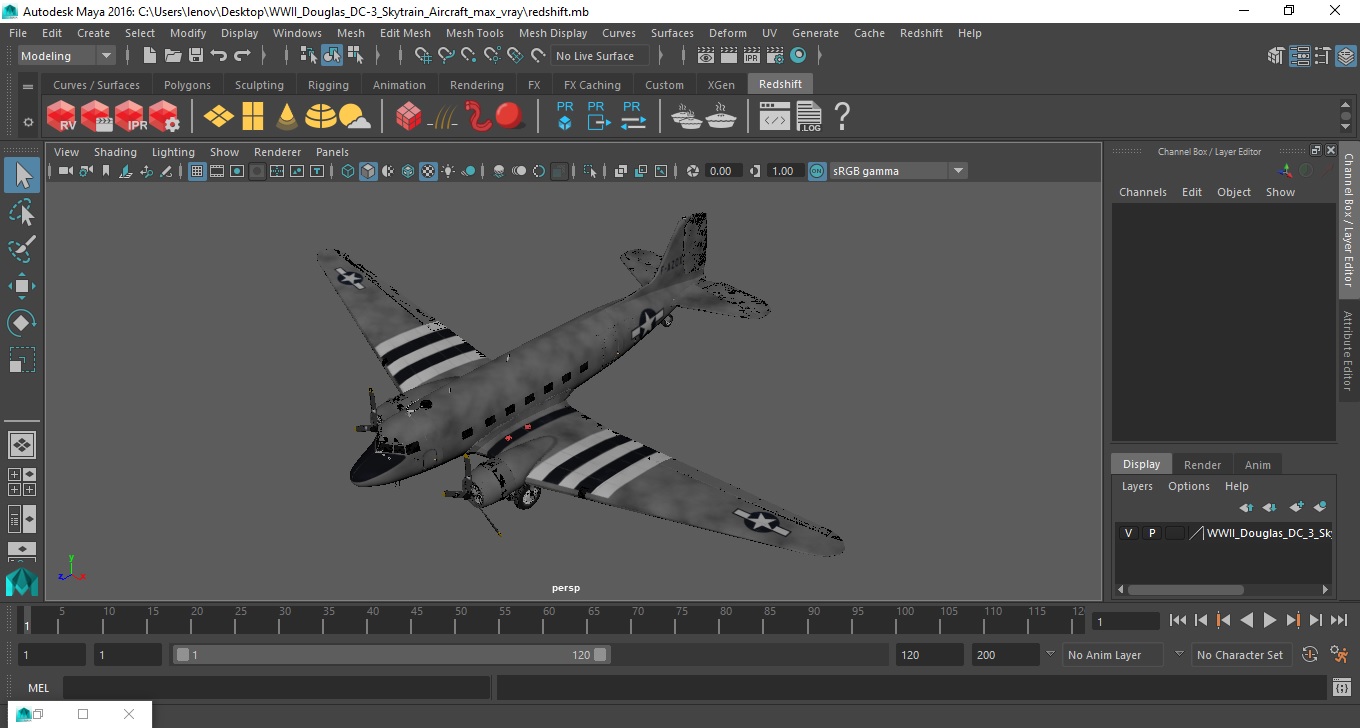The image size is (1360, 728).
Task: Open Redshift script code window icon
Action: 775,116
